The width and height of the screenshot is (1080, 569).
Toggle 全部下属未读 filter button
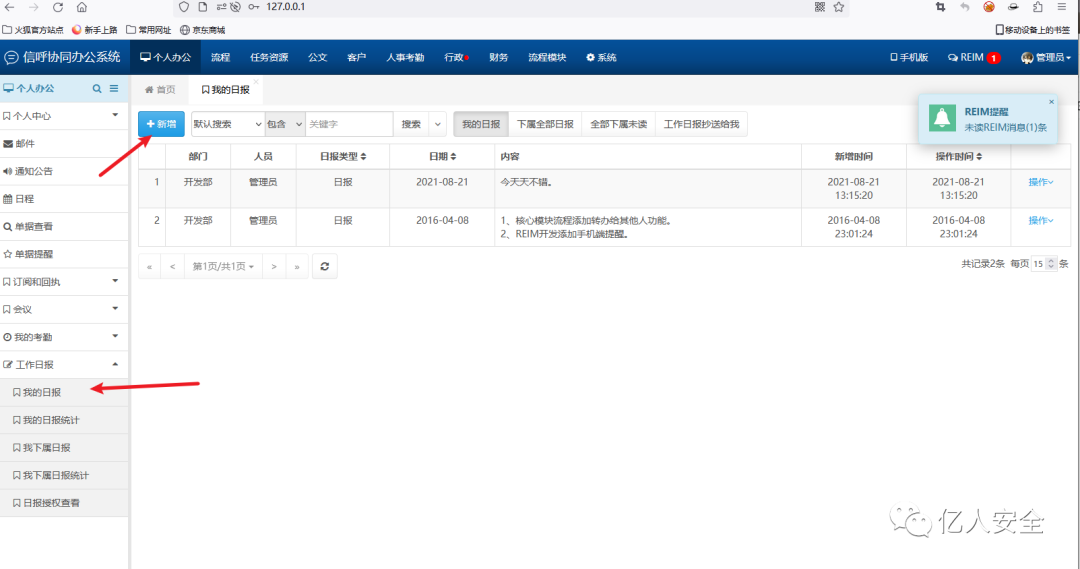618,124
